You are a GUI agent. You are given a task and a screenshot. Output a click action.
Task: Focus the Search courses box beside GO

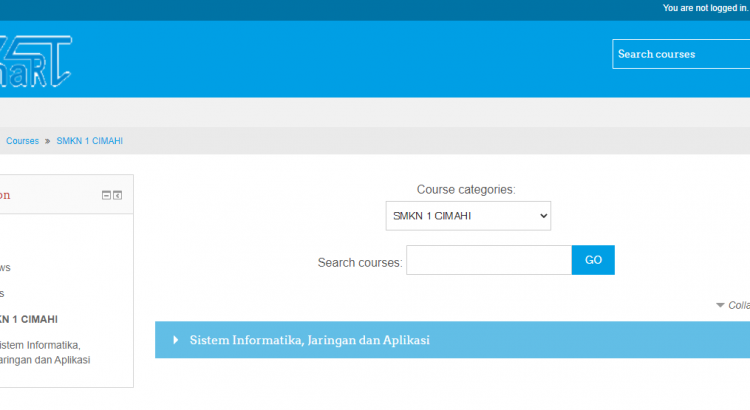point(489,260)
